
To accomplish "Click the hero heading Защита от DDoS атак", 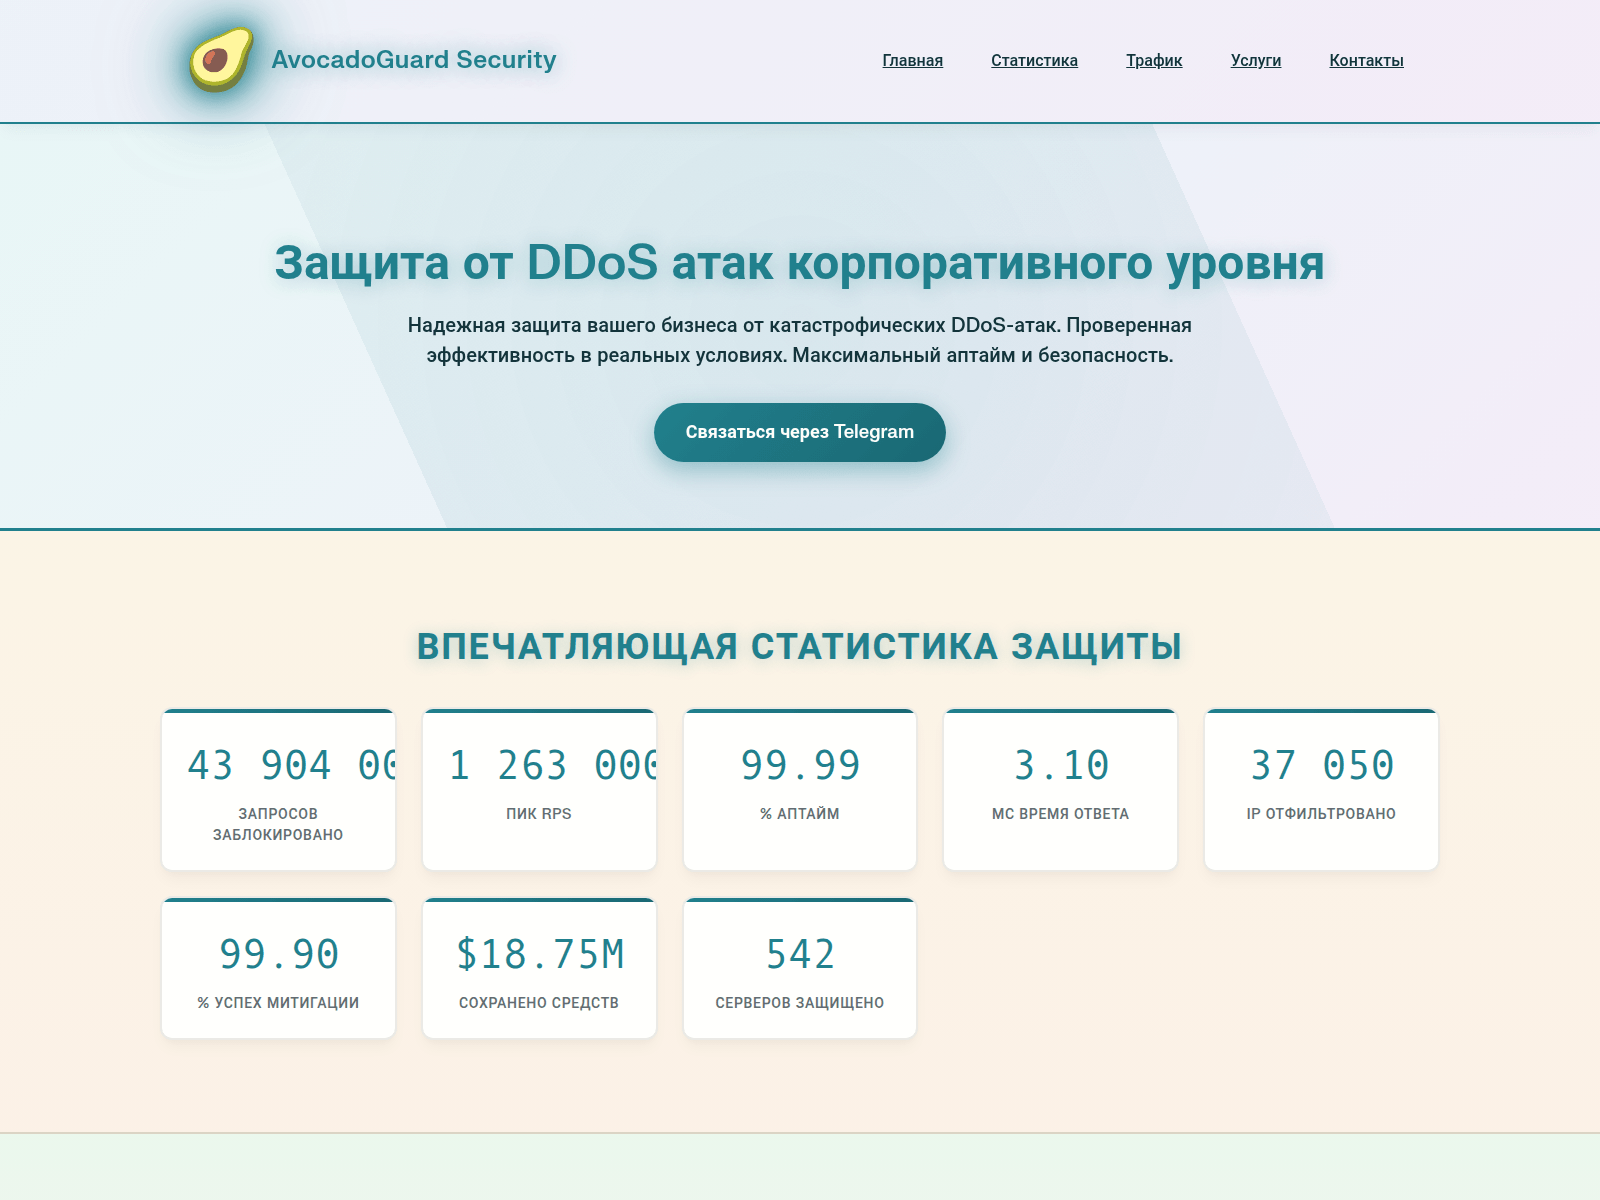I will click(x=800, y=263).
